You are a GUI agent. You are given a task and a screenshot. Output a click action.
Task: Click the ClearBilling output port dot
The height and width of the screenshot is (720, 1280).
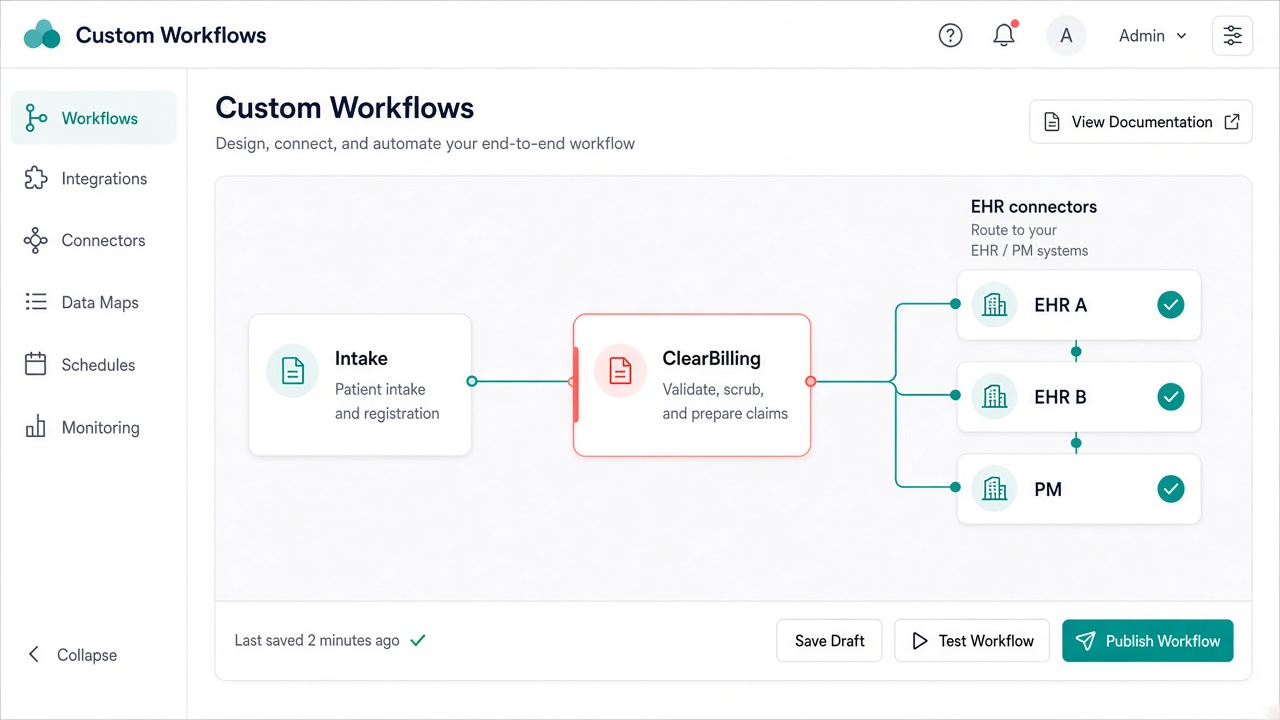coord(811,381)
